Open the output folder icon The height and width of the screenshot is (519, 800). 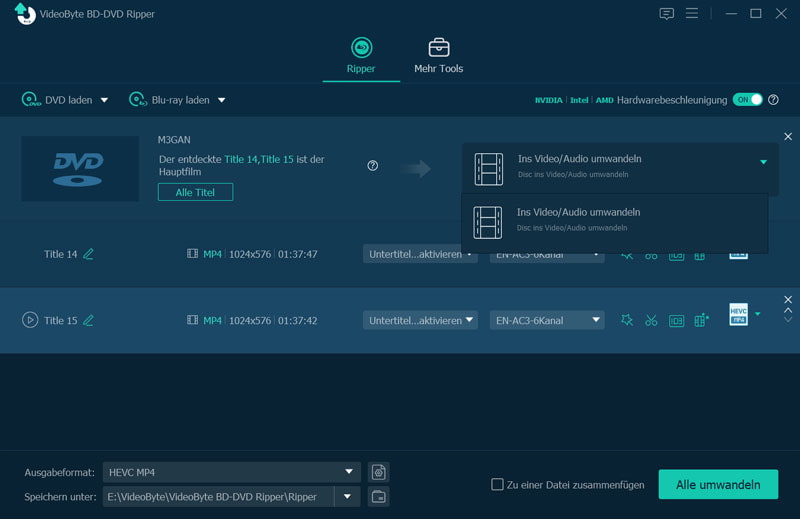tap(379, 497)
